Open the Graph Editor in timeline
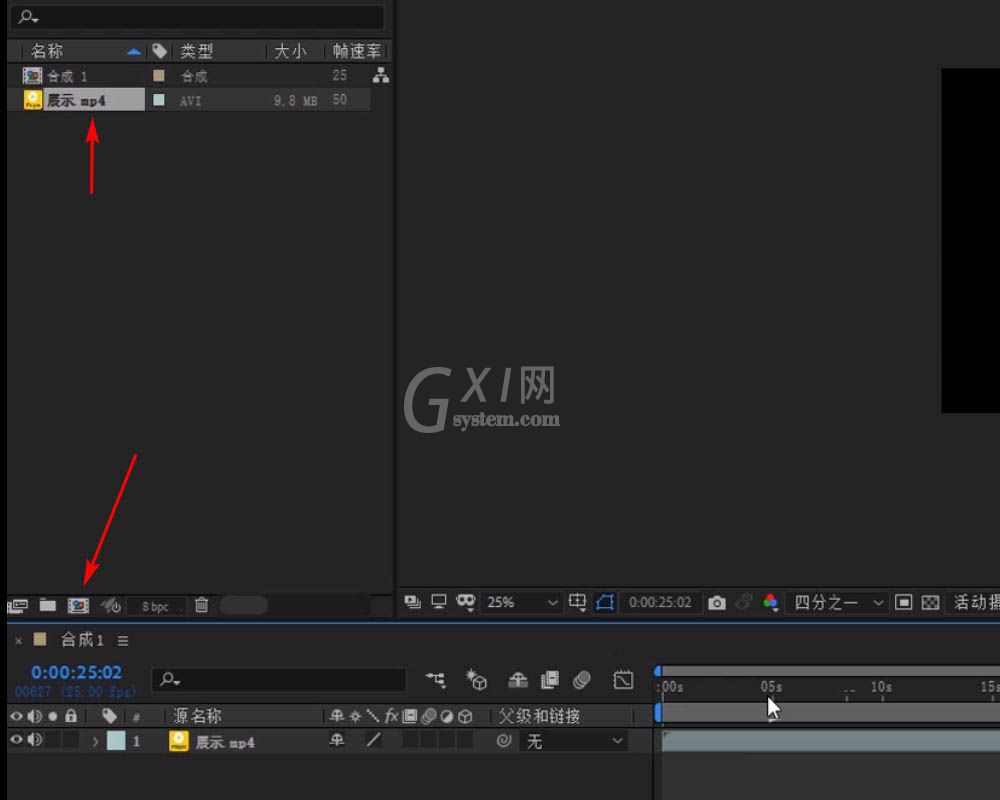 pyautogui.click(x=623, y=680)
